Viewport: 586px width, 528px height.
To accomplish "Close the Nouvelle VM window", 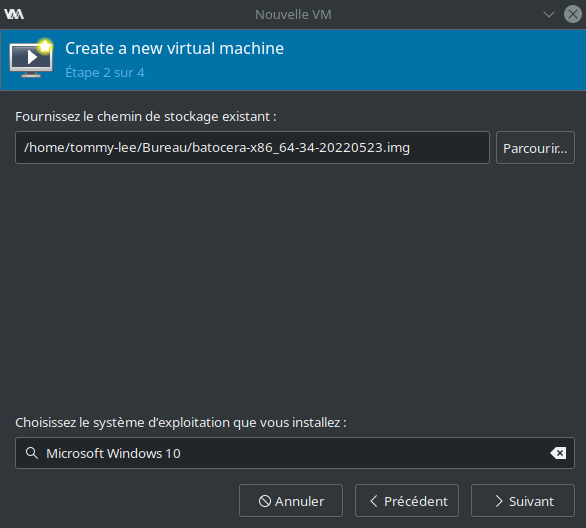I will tap(573, 14).
